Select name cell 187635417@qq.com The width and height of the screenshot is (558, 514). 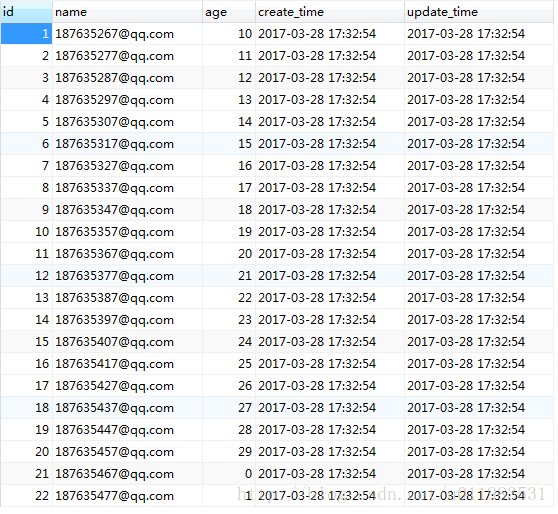(127, 364)
